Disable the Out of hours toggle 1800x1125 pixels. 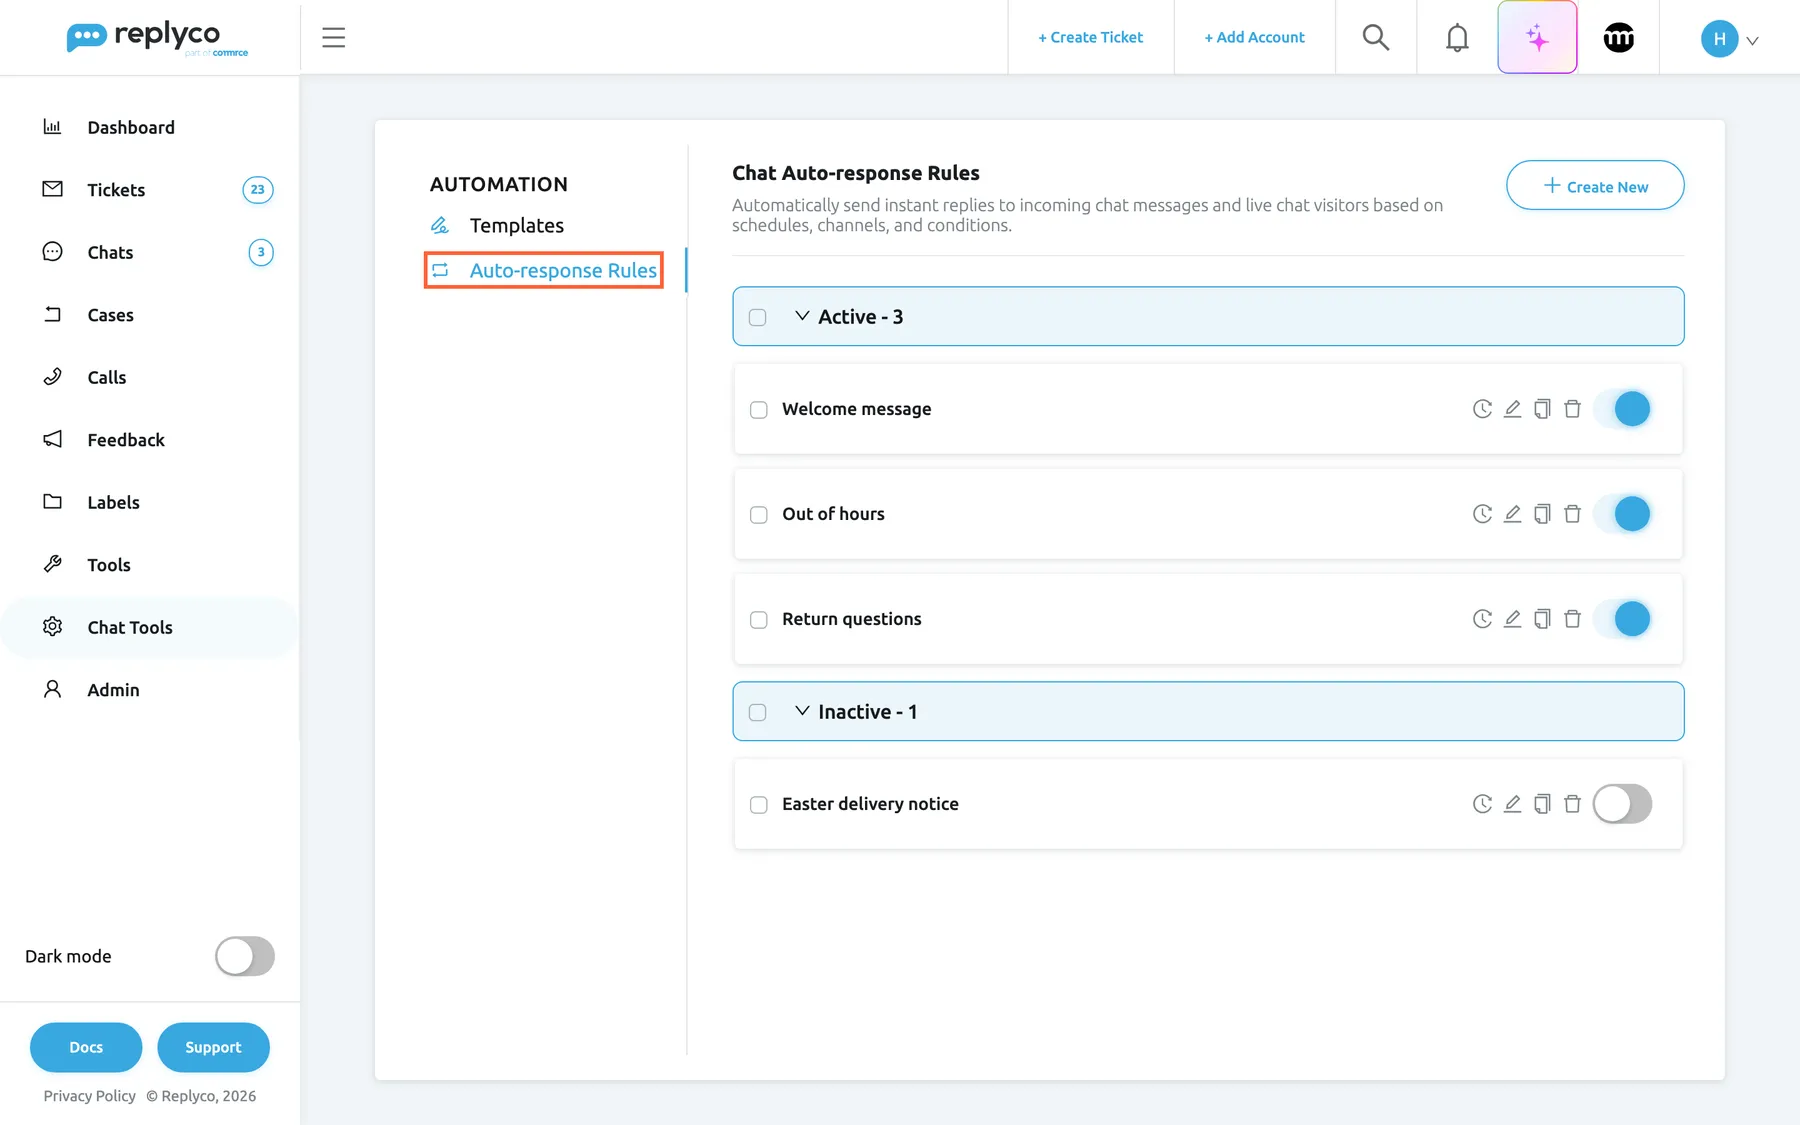[1622, 514]
